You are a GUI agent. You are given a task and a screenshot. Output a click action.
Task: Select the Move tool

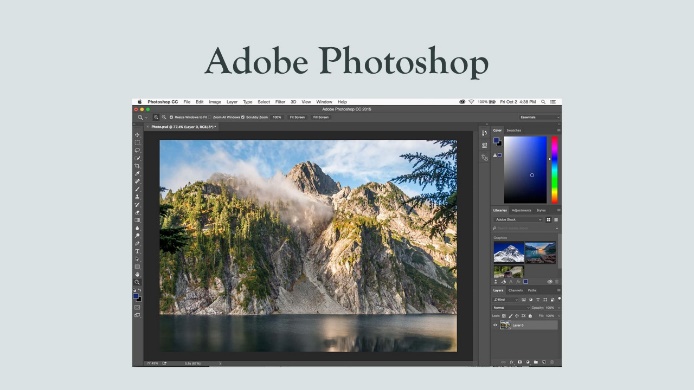tap(137, 135)
